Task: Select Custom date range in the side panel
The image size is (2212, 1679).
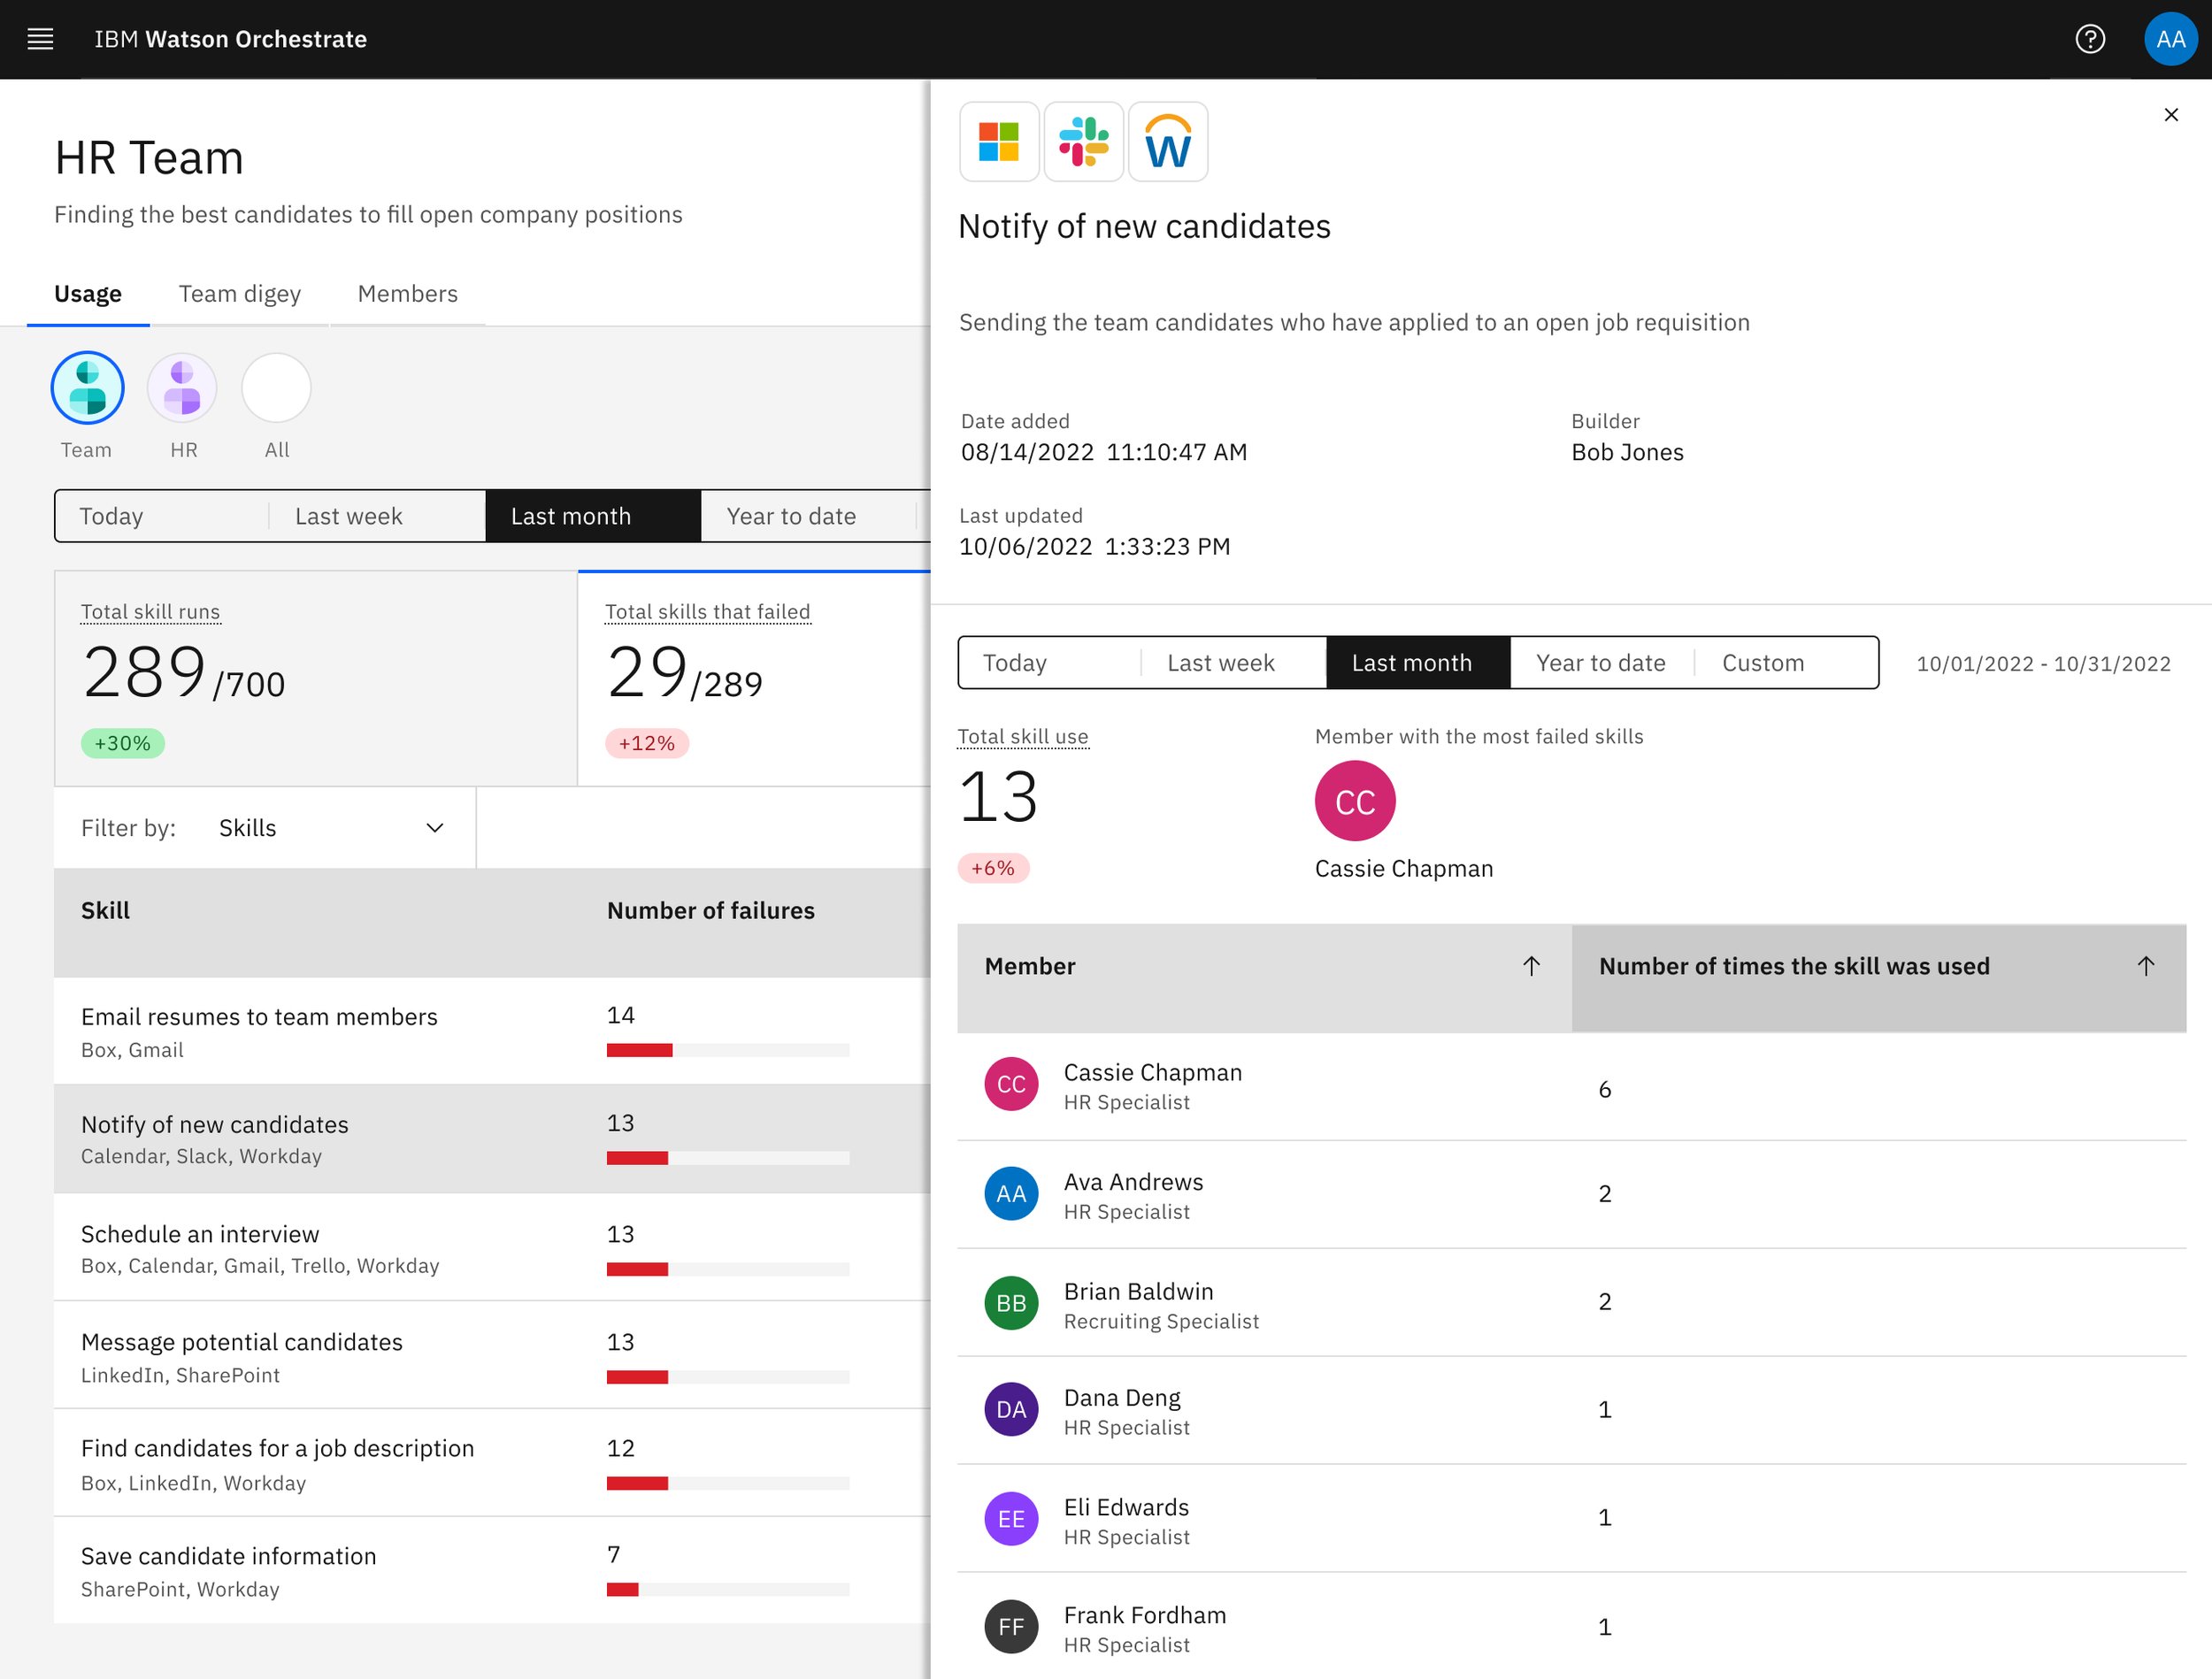Action: [x=1786, y=663]
